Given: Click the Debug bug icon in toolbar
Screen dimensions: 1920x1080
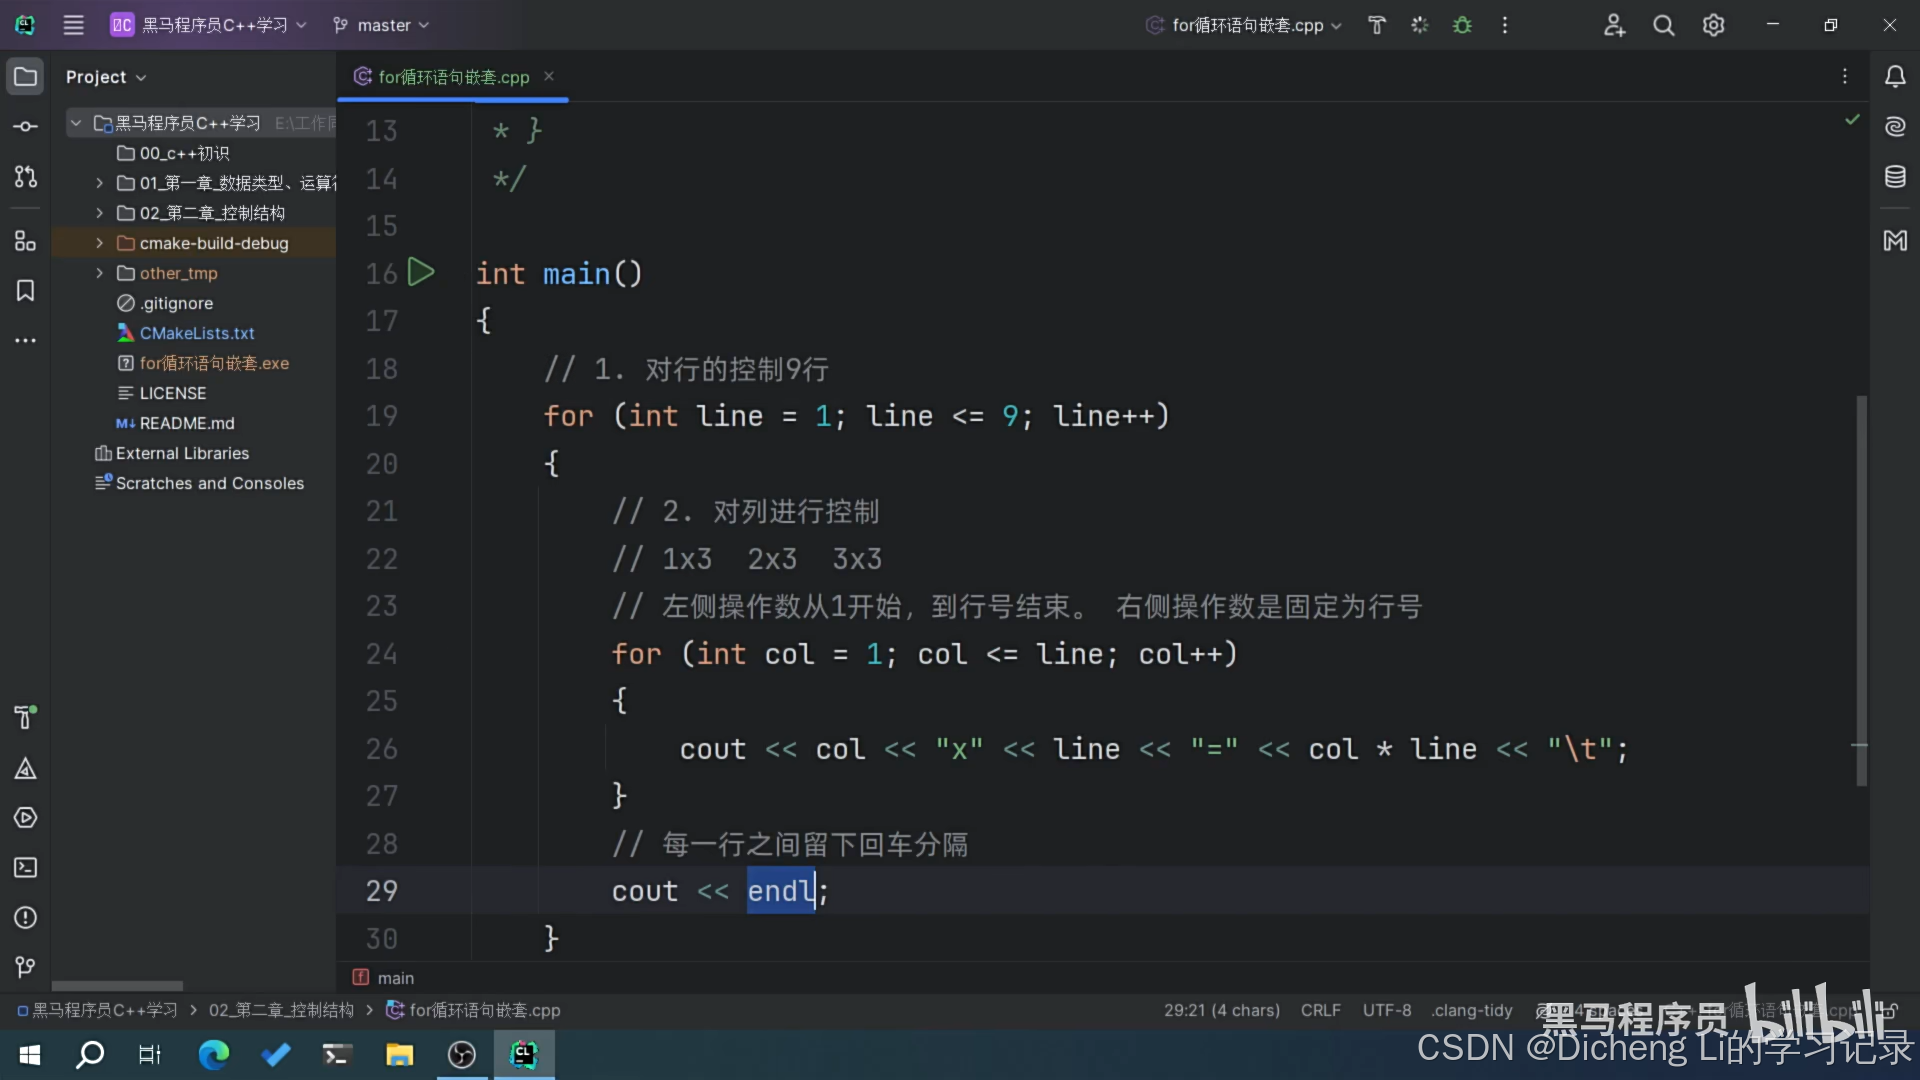Looking at the screenshot, I should (1462, 25).
